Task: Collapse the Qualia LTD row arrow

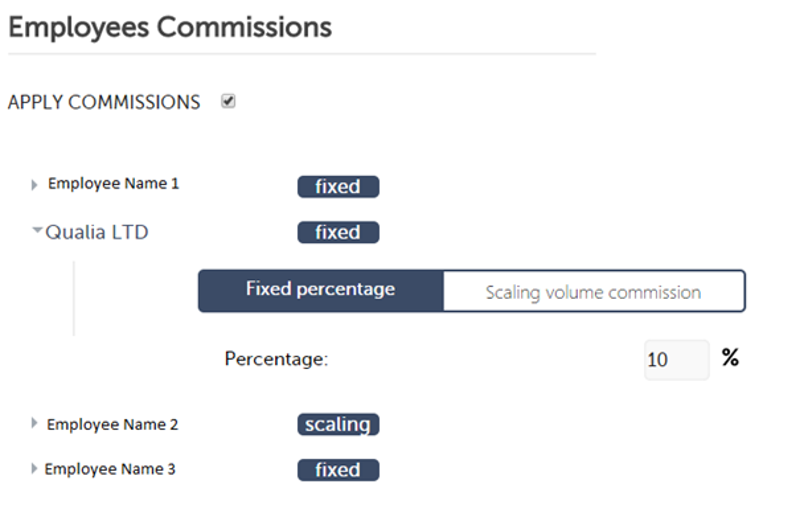Action: pyautogui.click(x=37, y=231)
